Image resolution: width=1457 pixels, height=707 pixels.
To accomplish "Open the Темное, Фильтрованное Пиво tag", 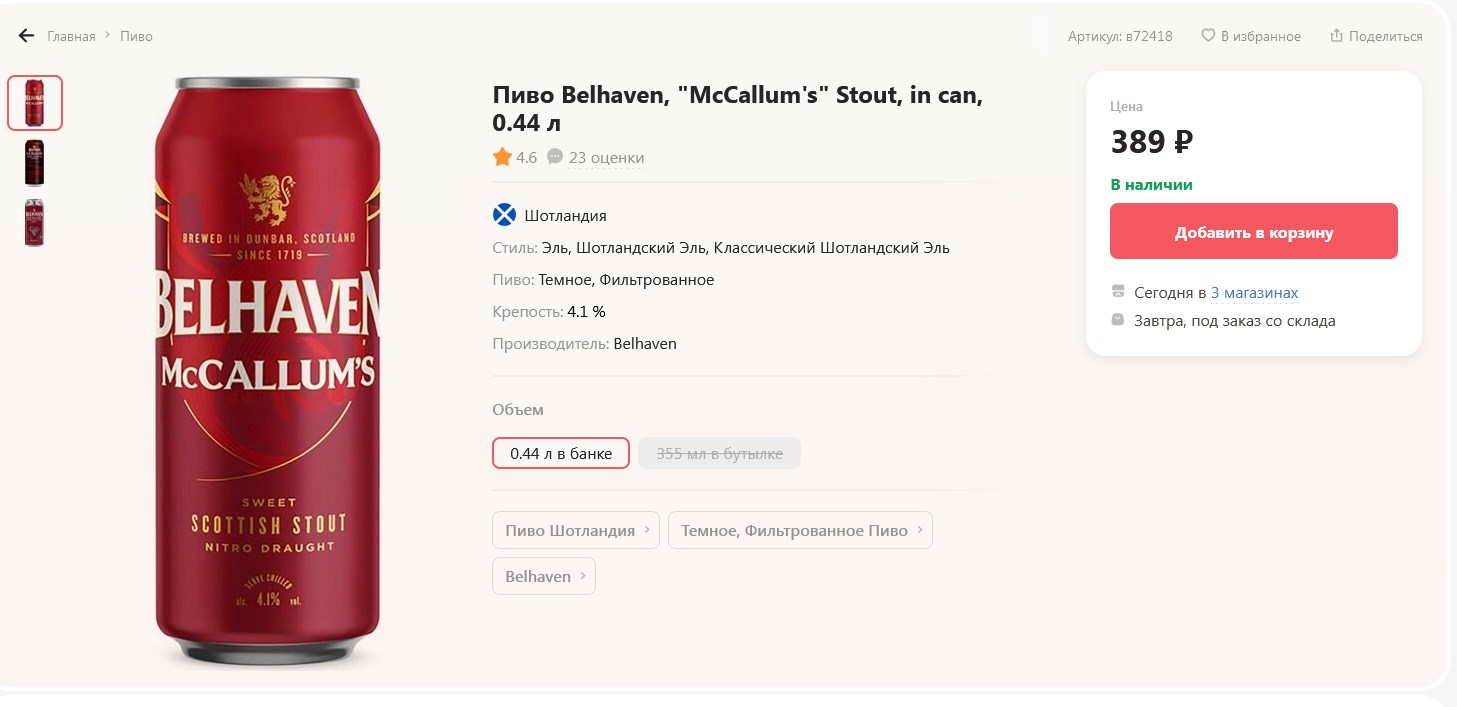I will point(799,530).
